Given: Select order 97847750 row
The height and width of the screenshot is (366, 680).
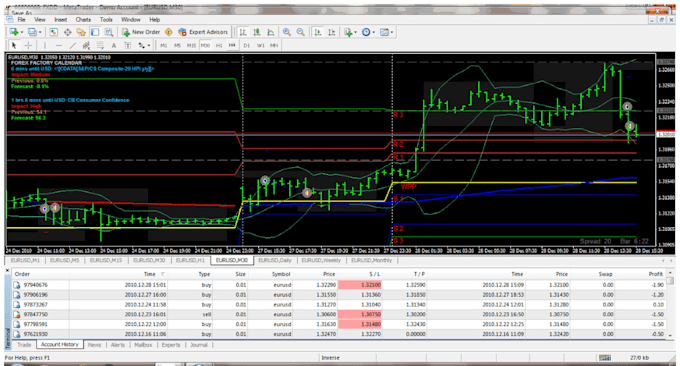Looking at the screenshot, I should click(339, 314).
